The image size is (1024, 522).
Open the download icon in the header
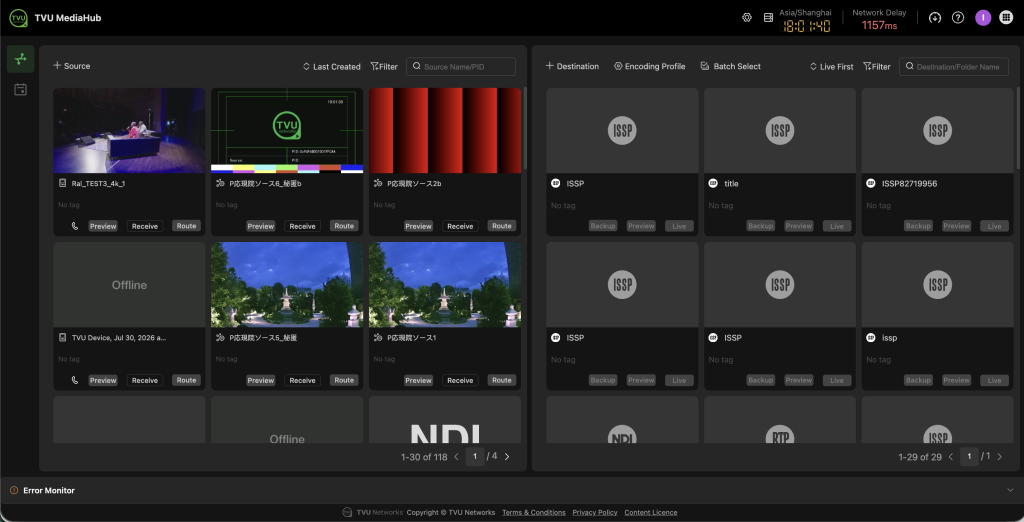coord(935,18)
